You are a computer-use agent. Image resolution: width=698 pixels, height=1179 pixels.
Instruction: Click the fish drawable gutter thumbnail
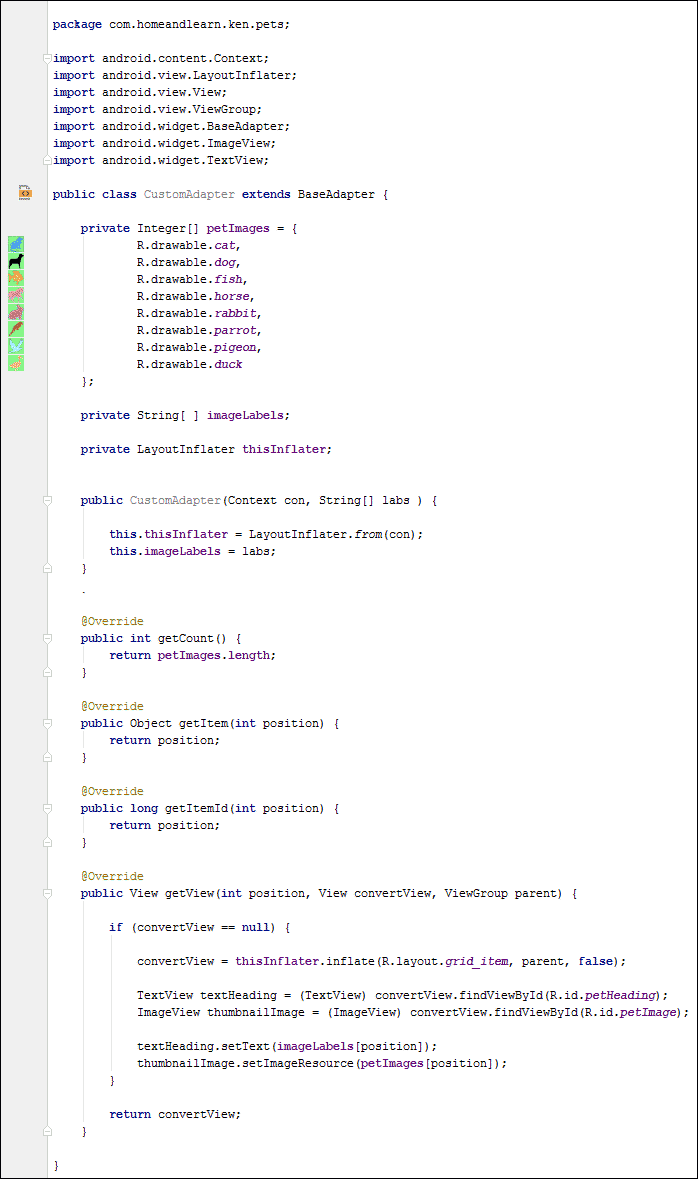click(16, 278)
